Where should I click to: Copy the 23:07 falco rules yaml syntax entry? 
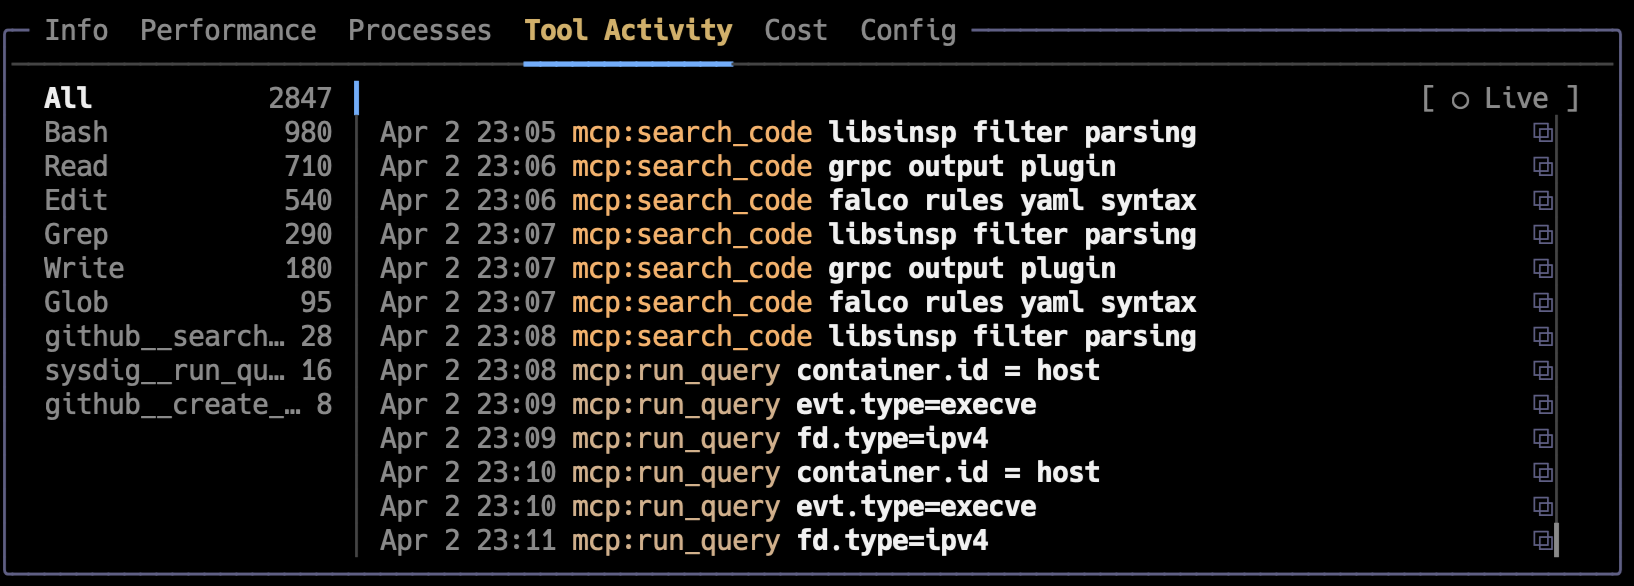pyautogui.click(x=1543, y=302)
